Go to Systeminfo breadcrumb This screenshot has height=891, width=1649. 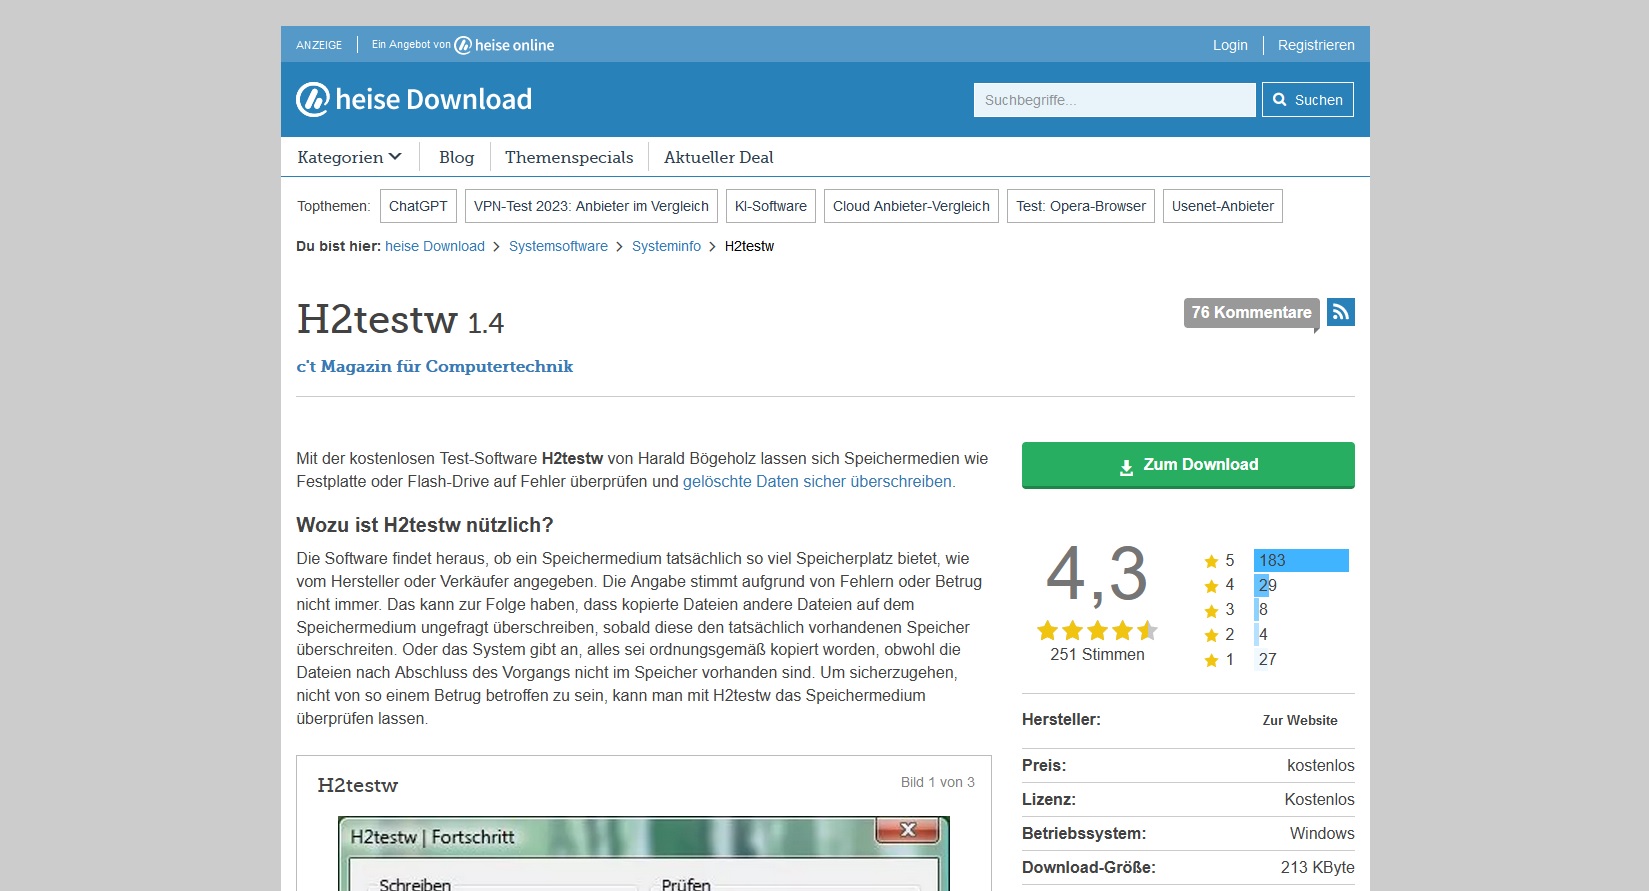click(666, 246)
